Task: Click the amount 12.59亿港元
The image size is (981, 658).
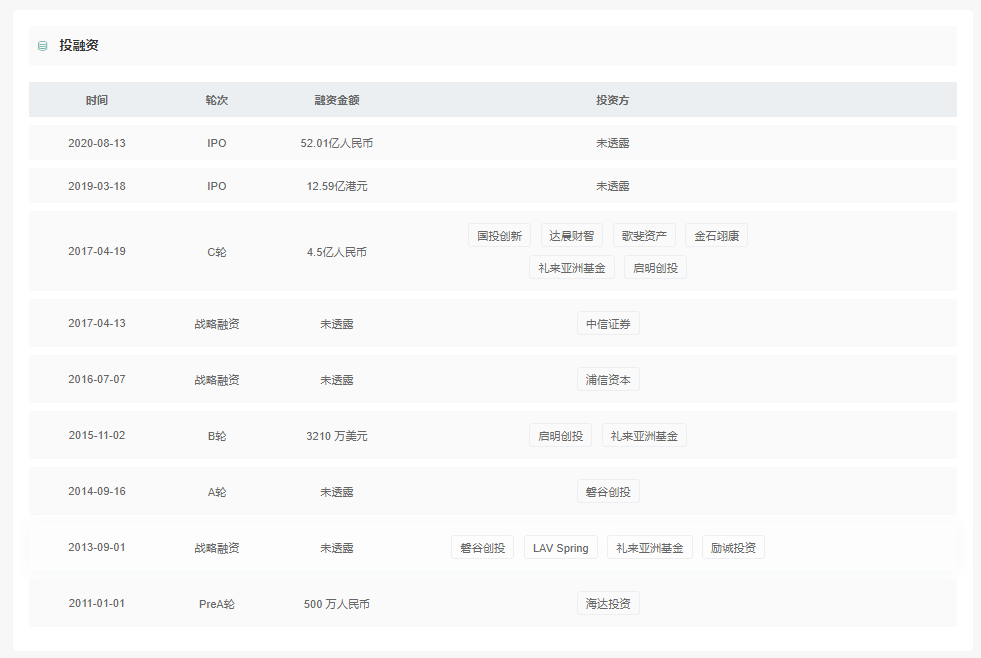Action: pos(337,186)
